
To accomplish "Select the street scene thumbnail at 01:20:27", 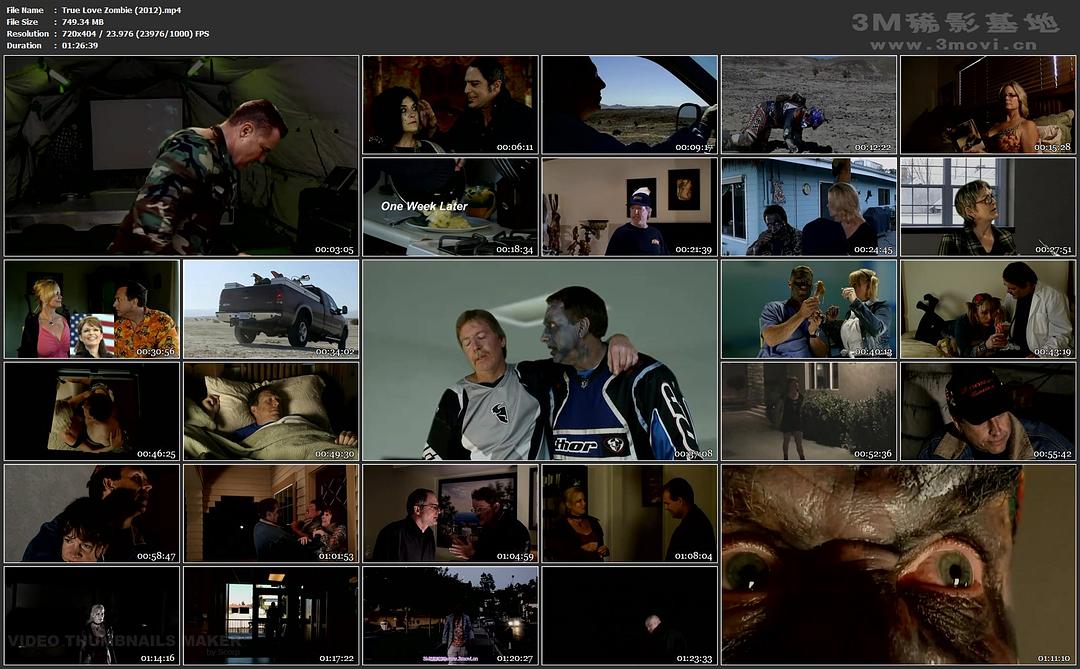I will (x=449, y=615).
